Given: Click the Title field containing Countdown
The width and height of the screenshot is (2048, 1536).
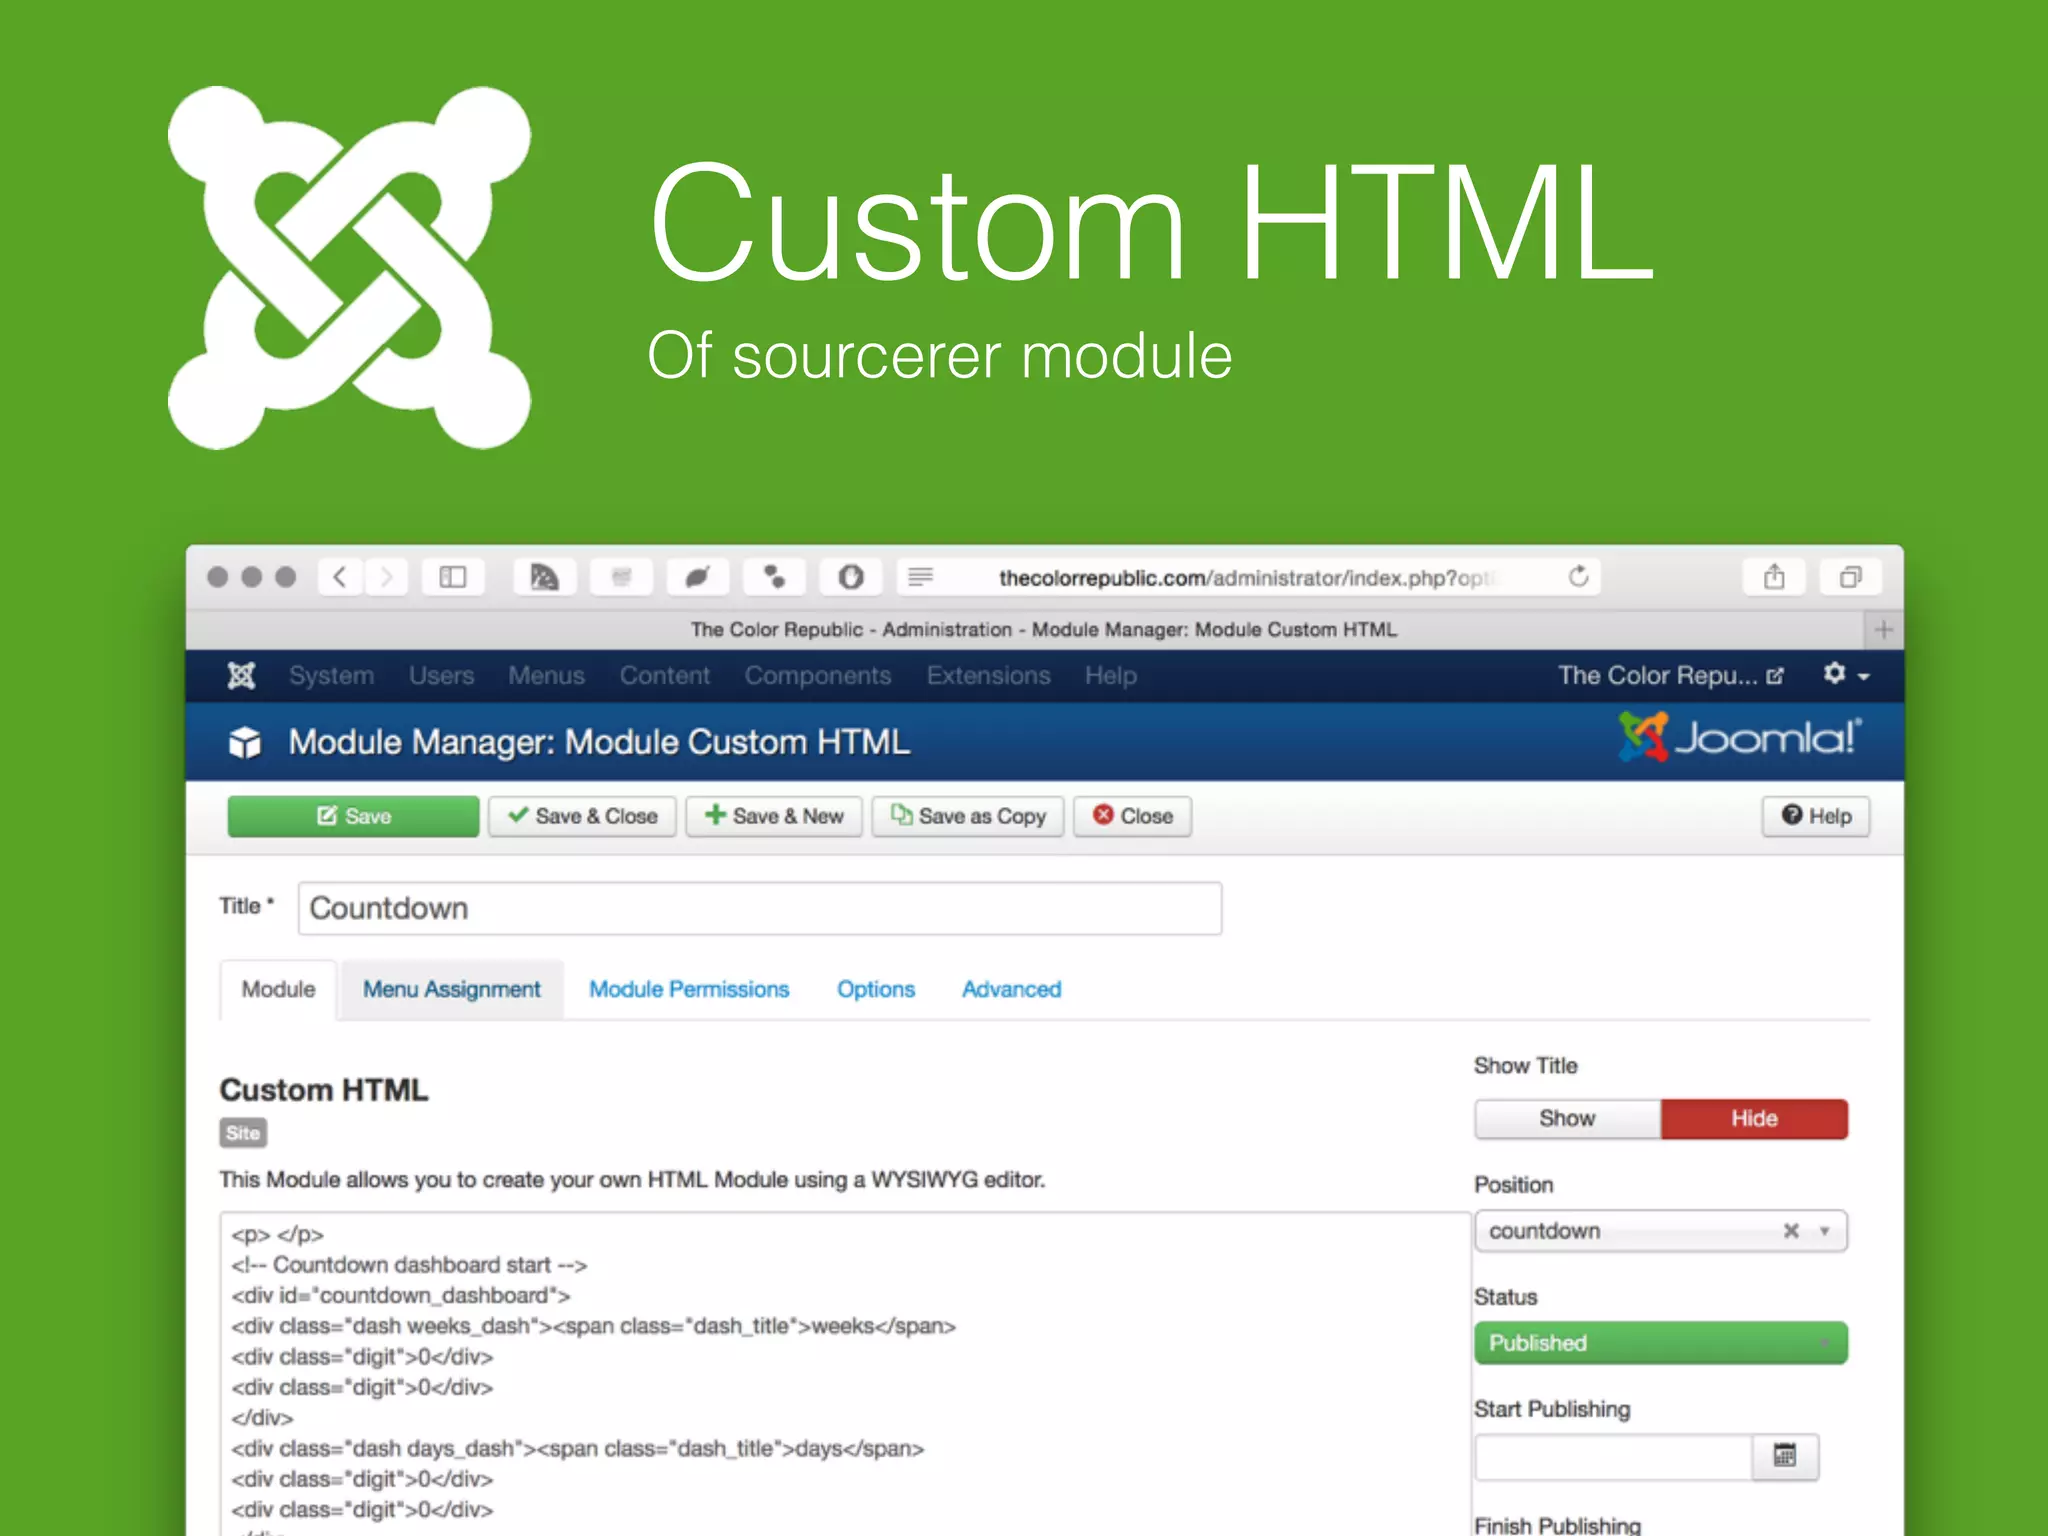Looking at the screenshot, I should pyautogui.click(x=760, y=908).
